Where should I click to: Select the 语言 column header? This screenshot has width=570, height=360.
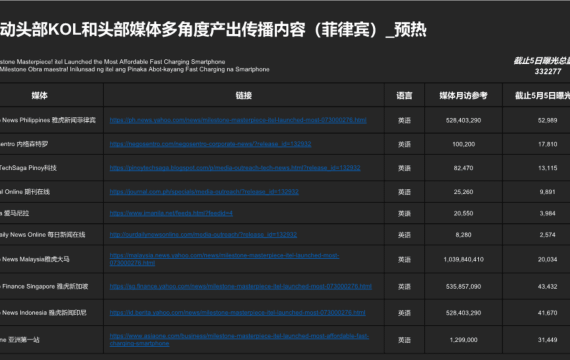tap(404, 95)
